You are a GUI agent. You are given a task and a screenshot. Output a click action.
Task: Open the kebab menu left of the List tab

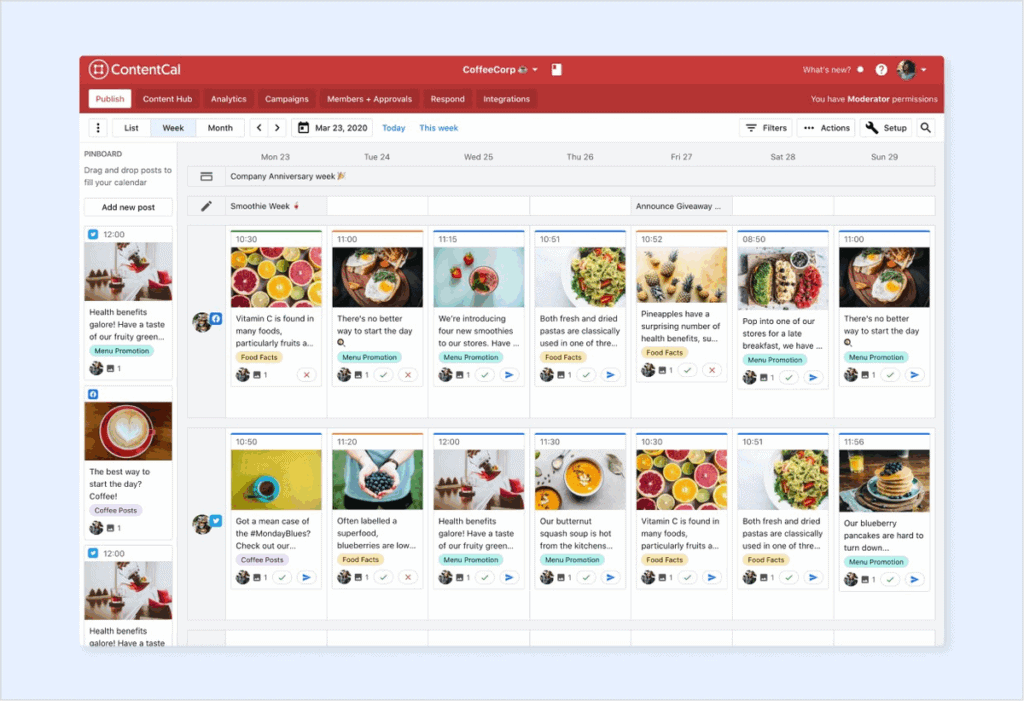tap(97, 128)
